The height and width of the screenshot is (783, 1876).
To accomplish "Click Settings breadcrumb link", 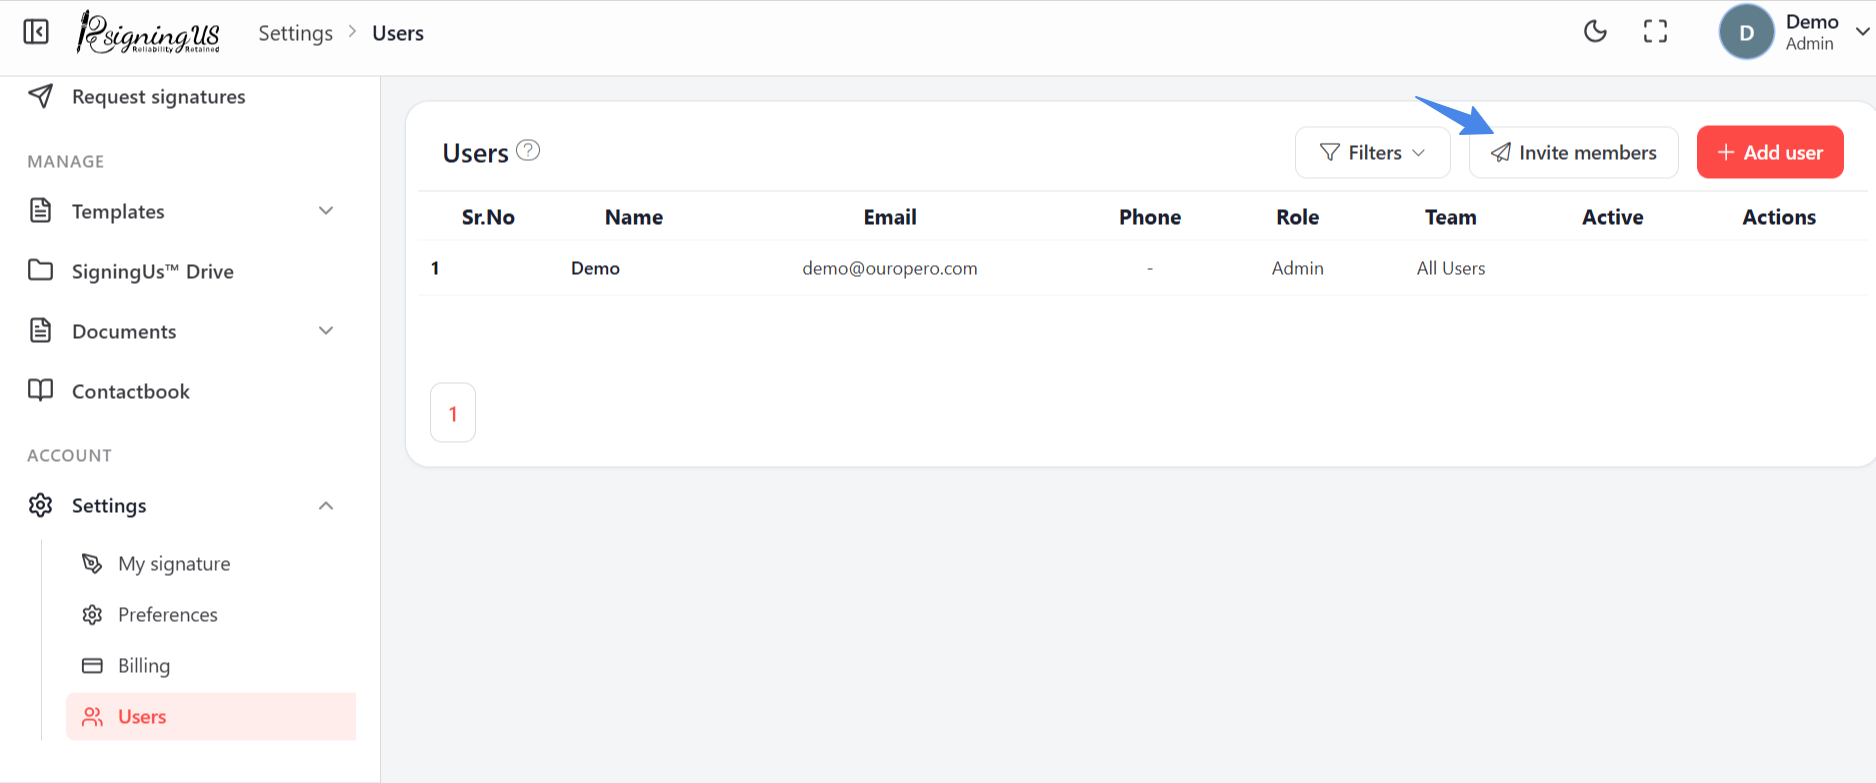I will point(295,33).
